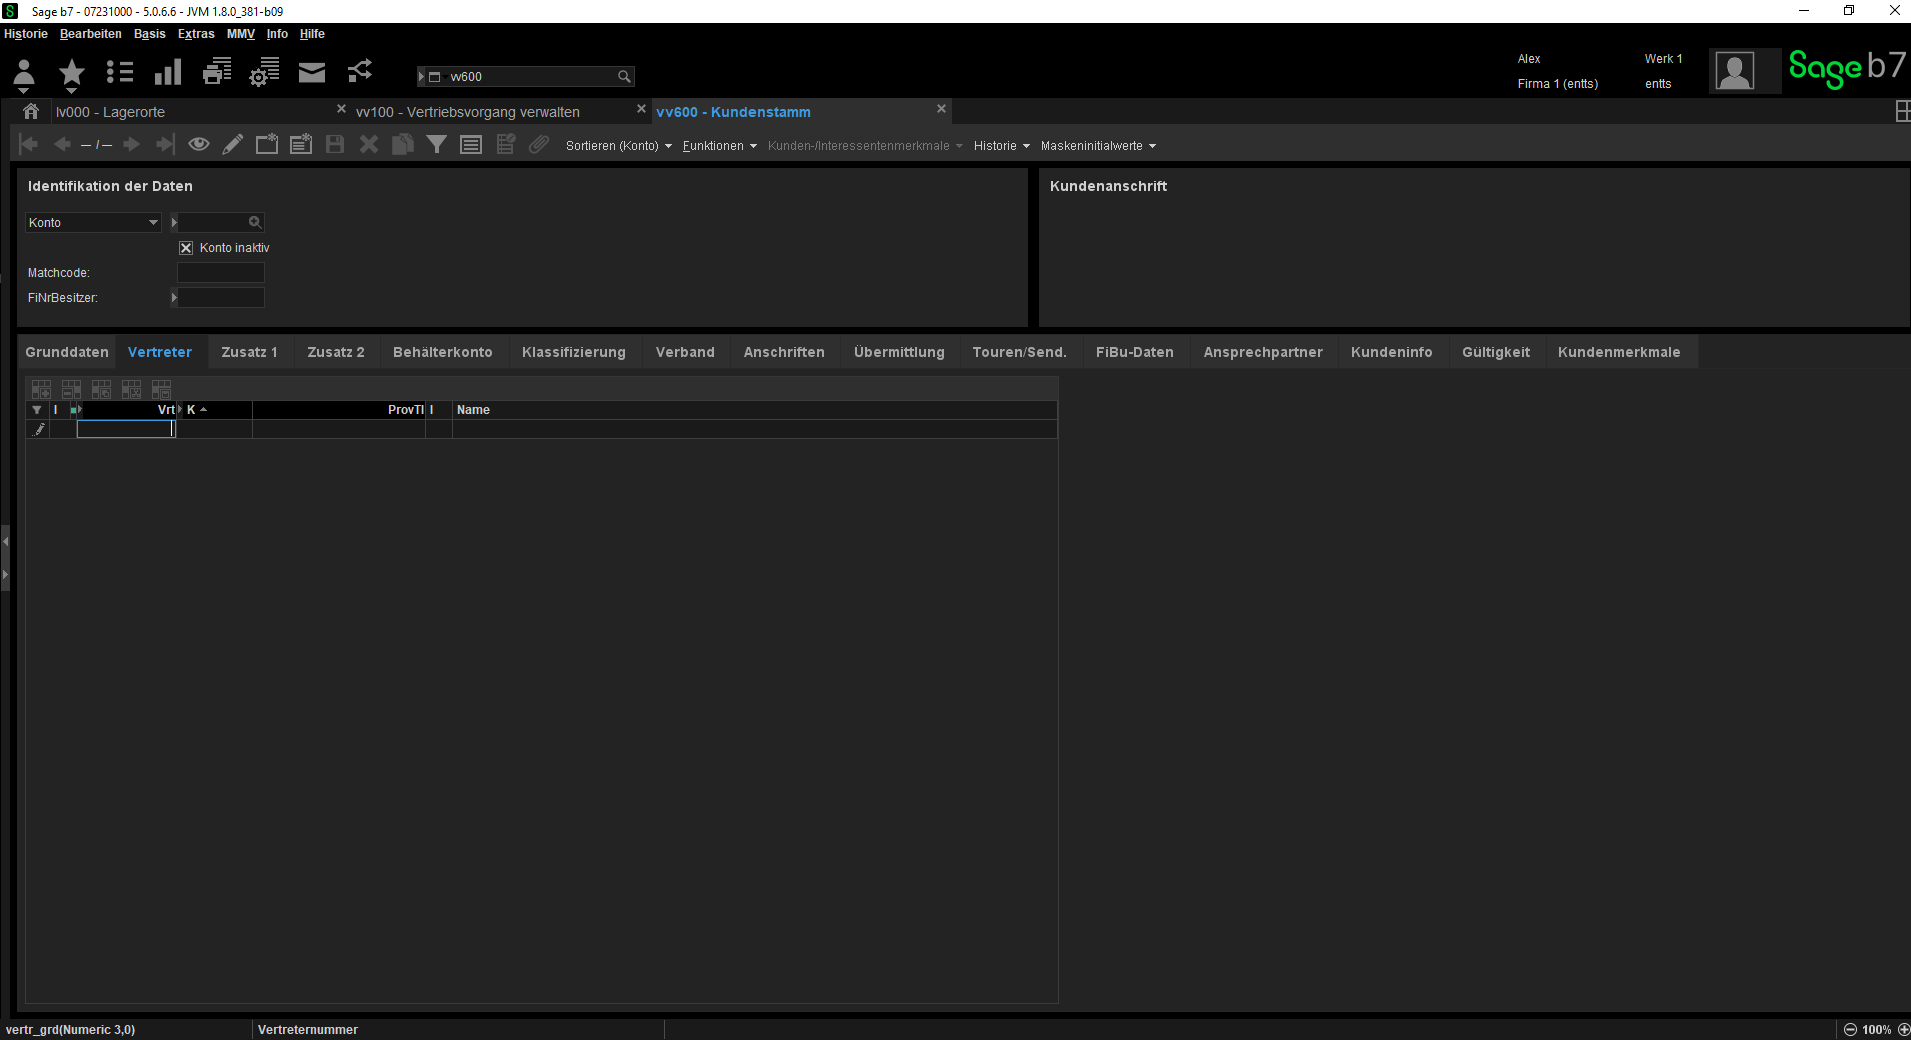Go to the home tab icon
The image size is (1911, 1040).
click(31, 111)
